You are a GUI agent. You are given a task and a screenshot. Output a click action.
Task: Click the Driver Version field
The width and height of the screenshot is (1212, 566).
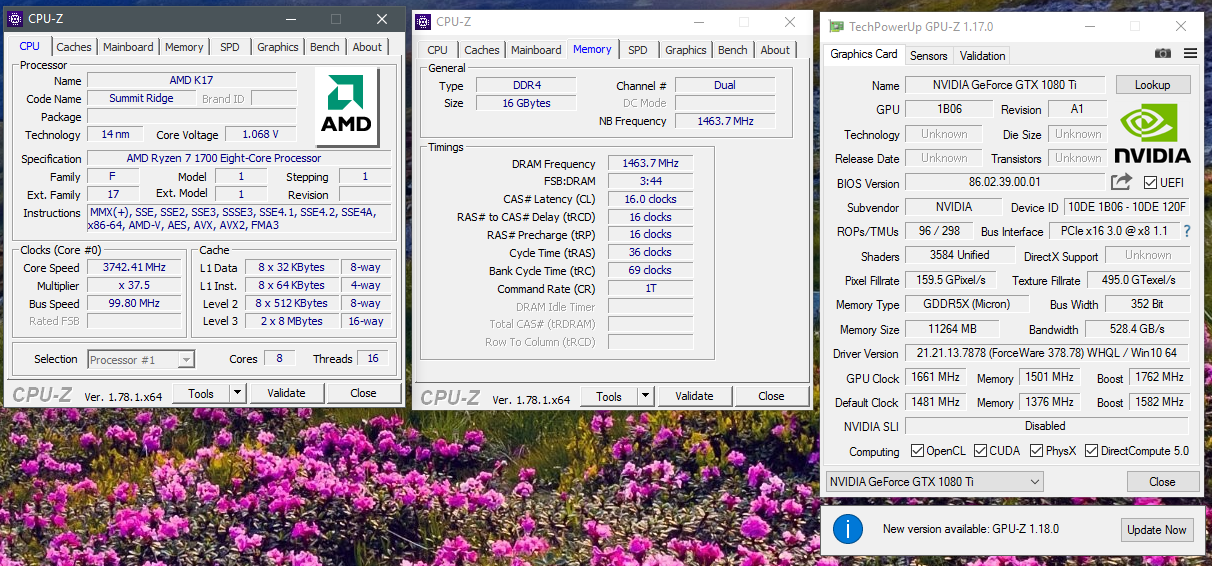click(1047, 353)
